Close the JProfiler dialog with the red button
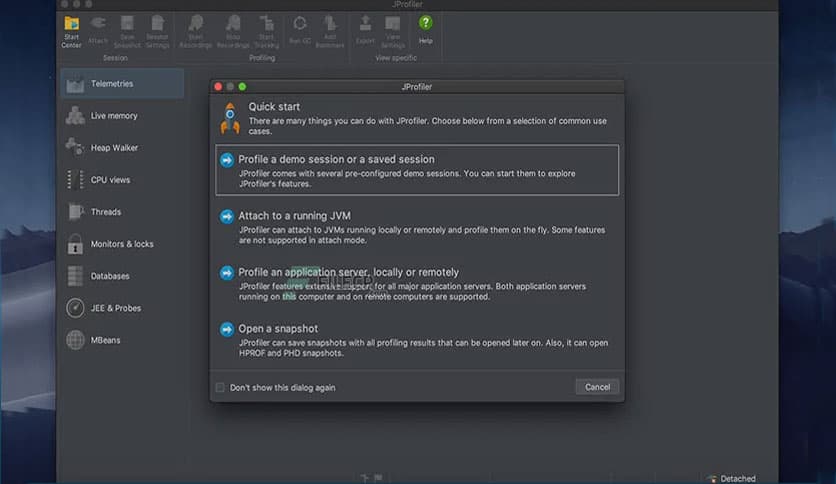The width and height of the screenshot is (836, 484). (x=218, y=86)
